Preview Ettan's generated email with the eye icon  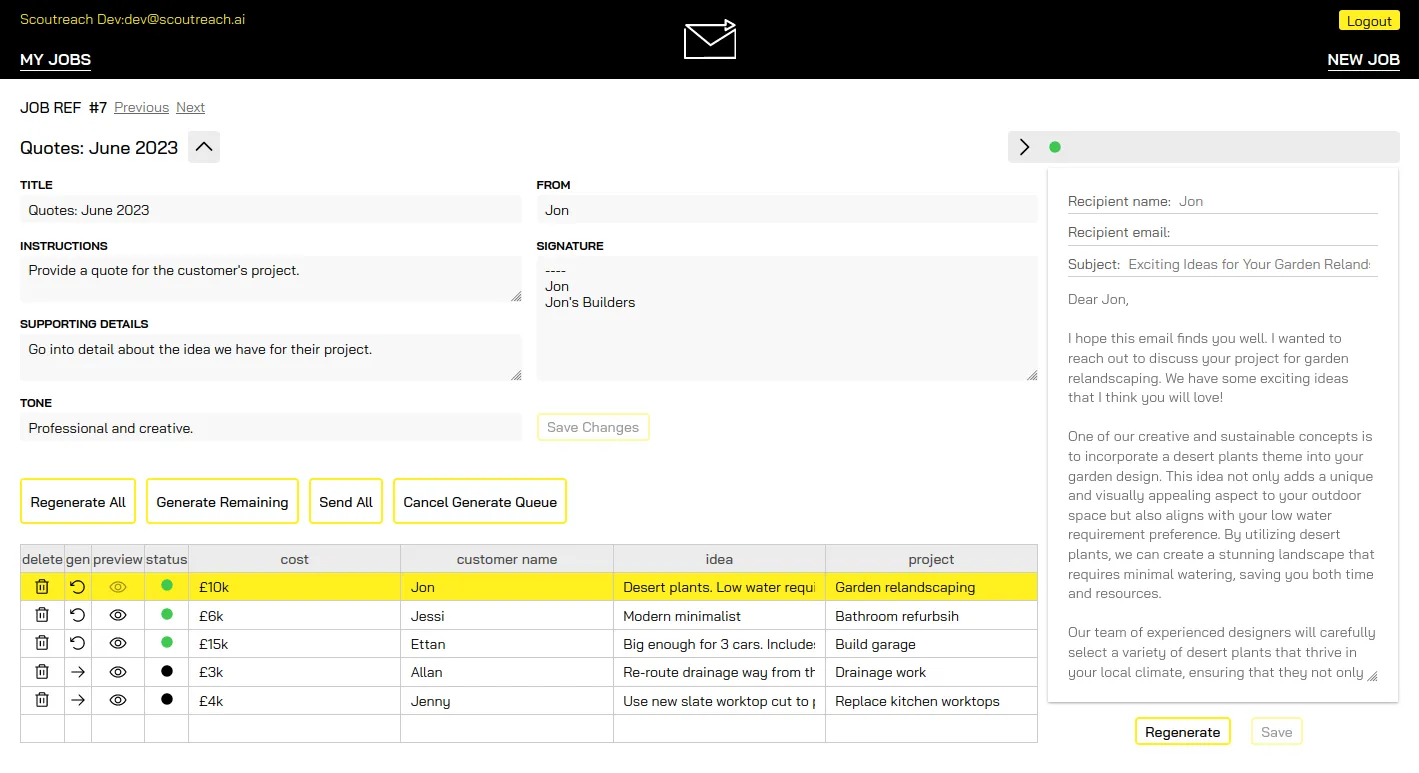click(117, 643)
